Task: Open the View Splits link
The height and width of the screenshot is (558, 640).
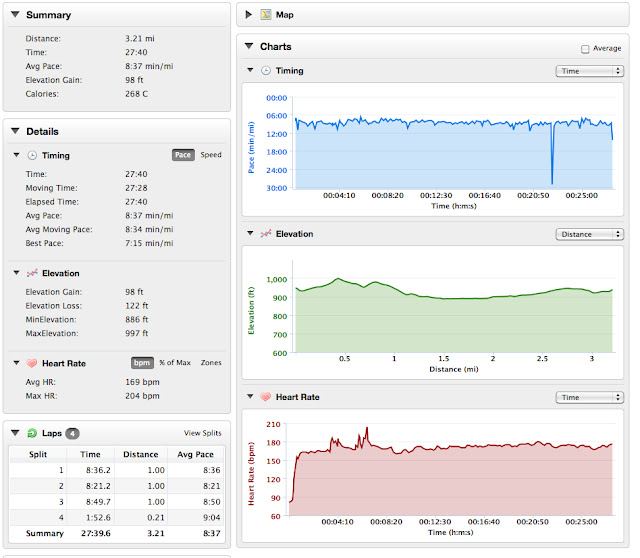Action: point(202,433)
